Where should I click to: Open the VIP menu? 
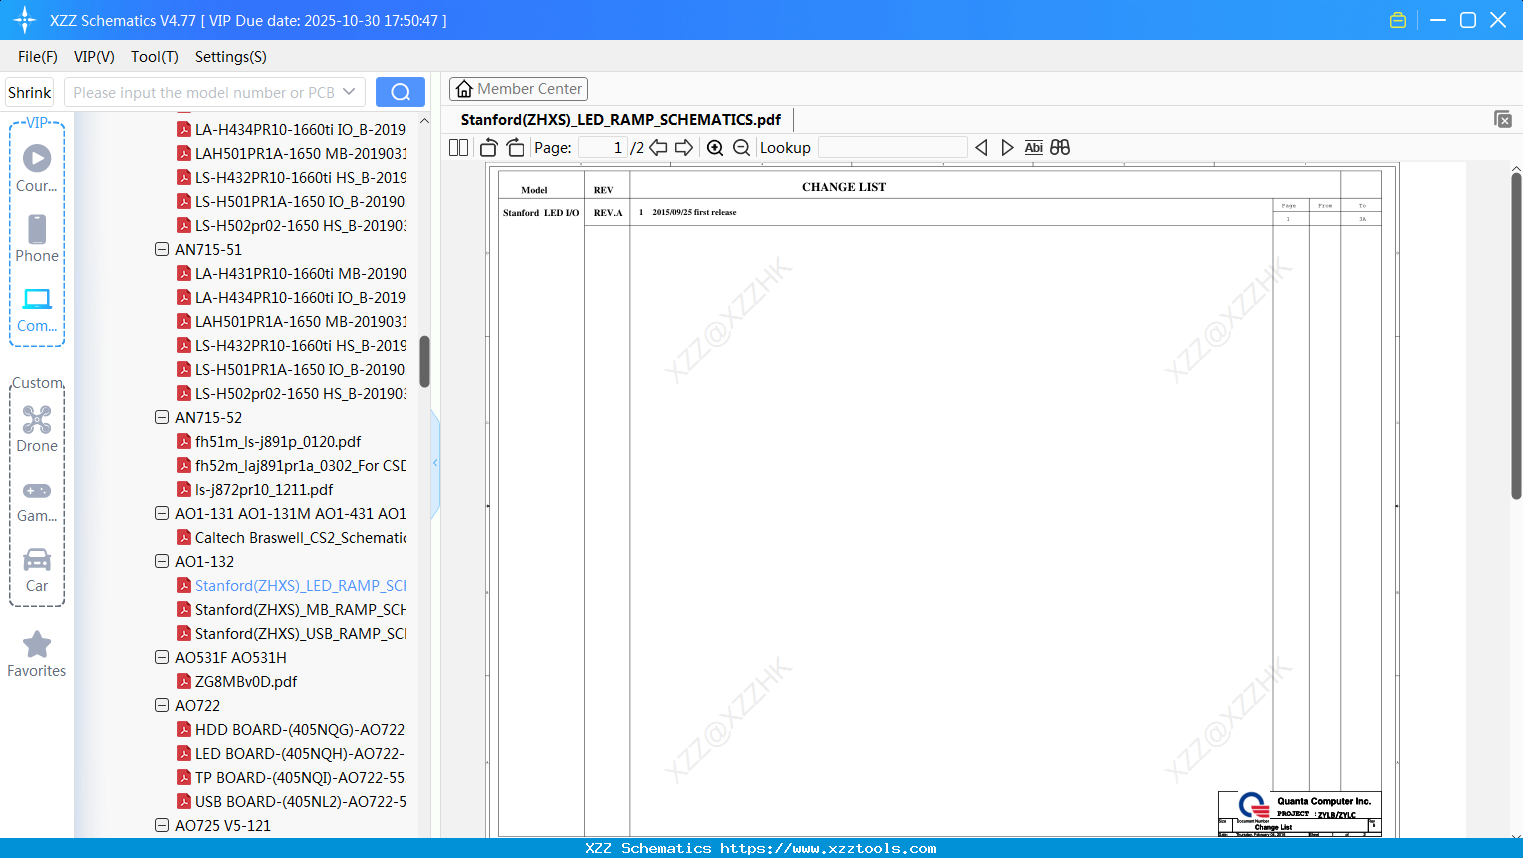(94, 57)
